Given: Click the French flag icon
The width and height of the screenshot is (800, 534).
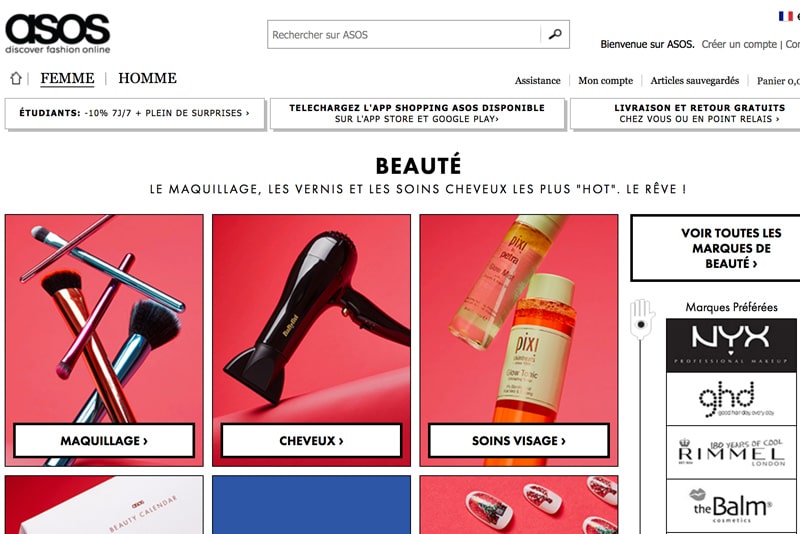Looking at the screenshot, I should click(786, 16).
